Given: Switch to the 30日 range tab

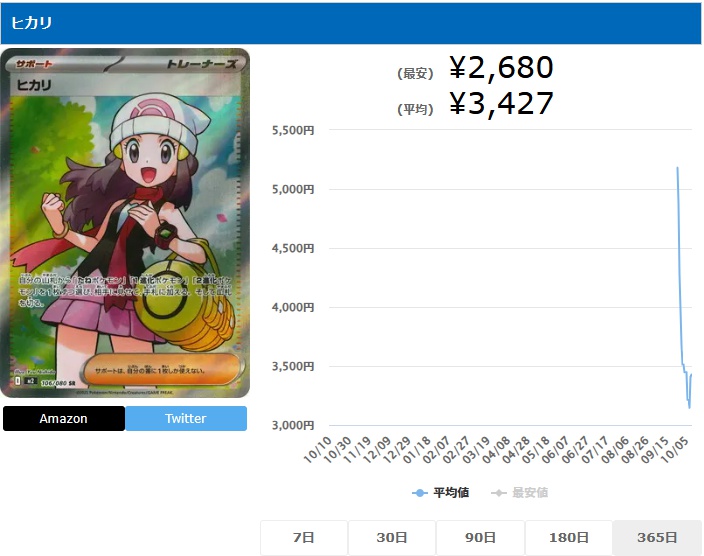Looking at the screenshot, I should click(392, 538).
